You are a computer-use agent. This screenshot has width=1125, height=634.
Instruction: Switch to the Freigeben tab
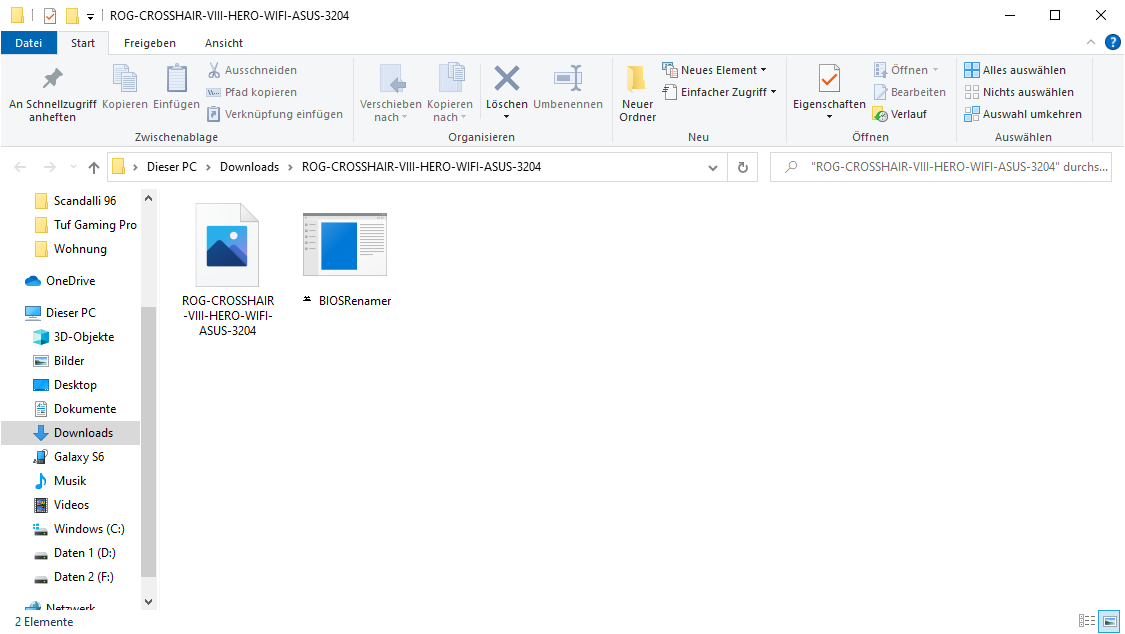[149, 43]
